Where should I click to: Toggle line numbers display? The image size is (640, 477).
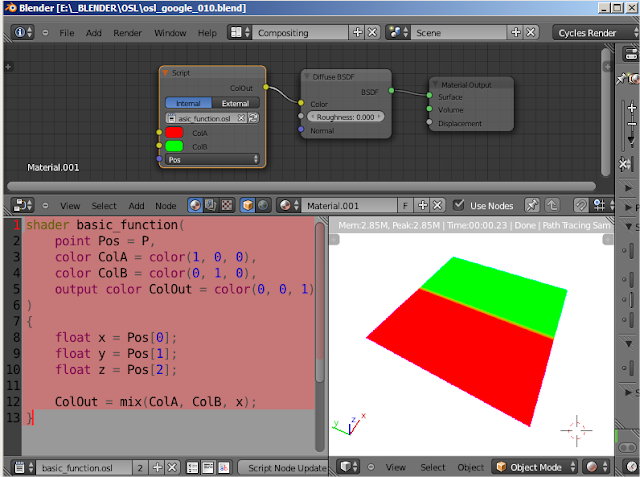click(x=193, y=468)
